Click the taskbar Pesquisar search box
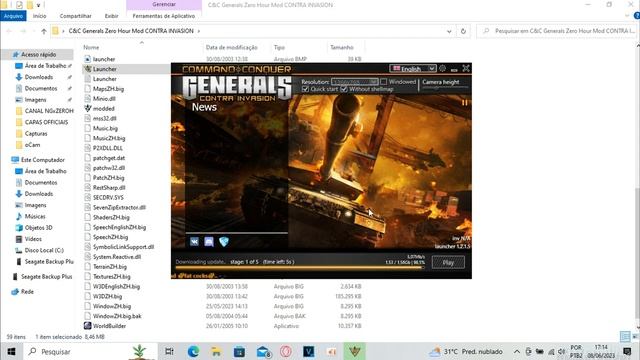The width and height of the screenshot is (640, 360). pyautogui.click(x=91, y=351)
